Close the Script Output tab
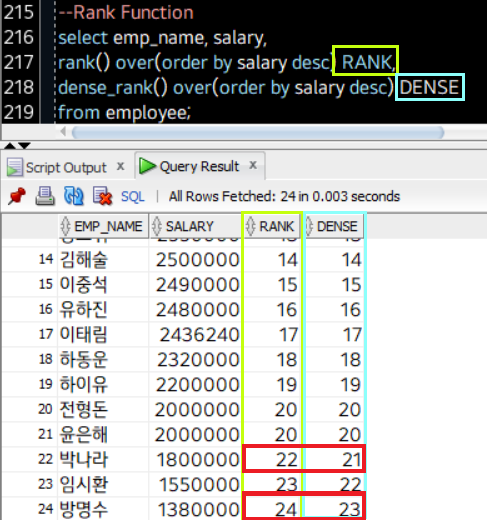 [x=121, y=166]
